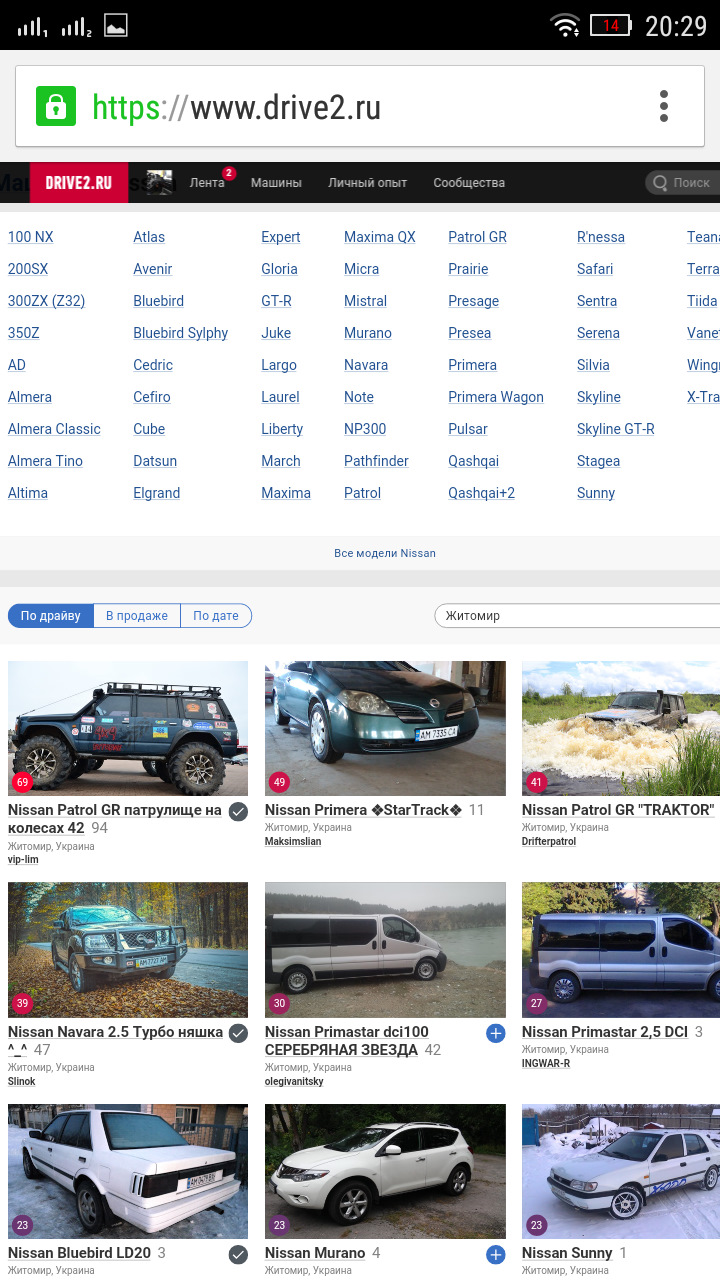720x1280 pixels.
Task: Open the Sunny model link
Action: click(596, 493)
